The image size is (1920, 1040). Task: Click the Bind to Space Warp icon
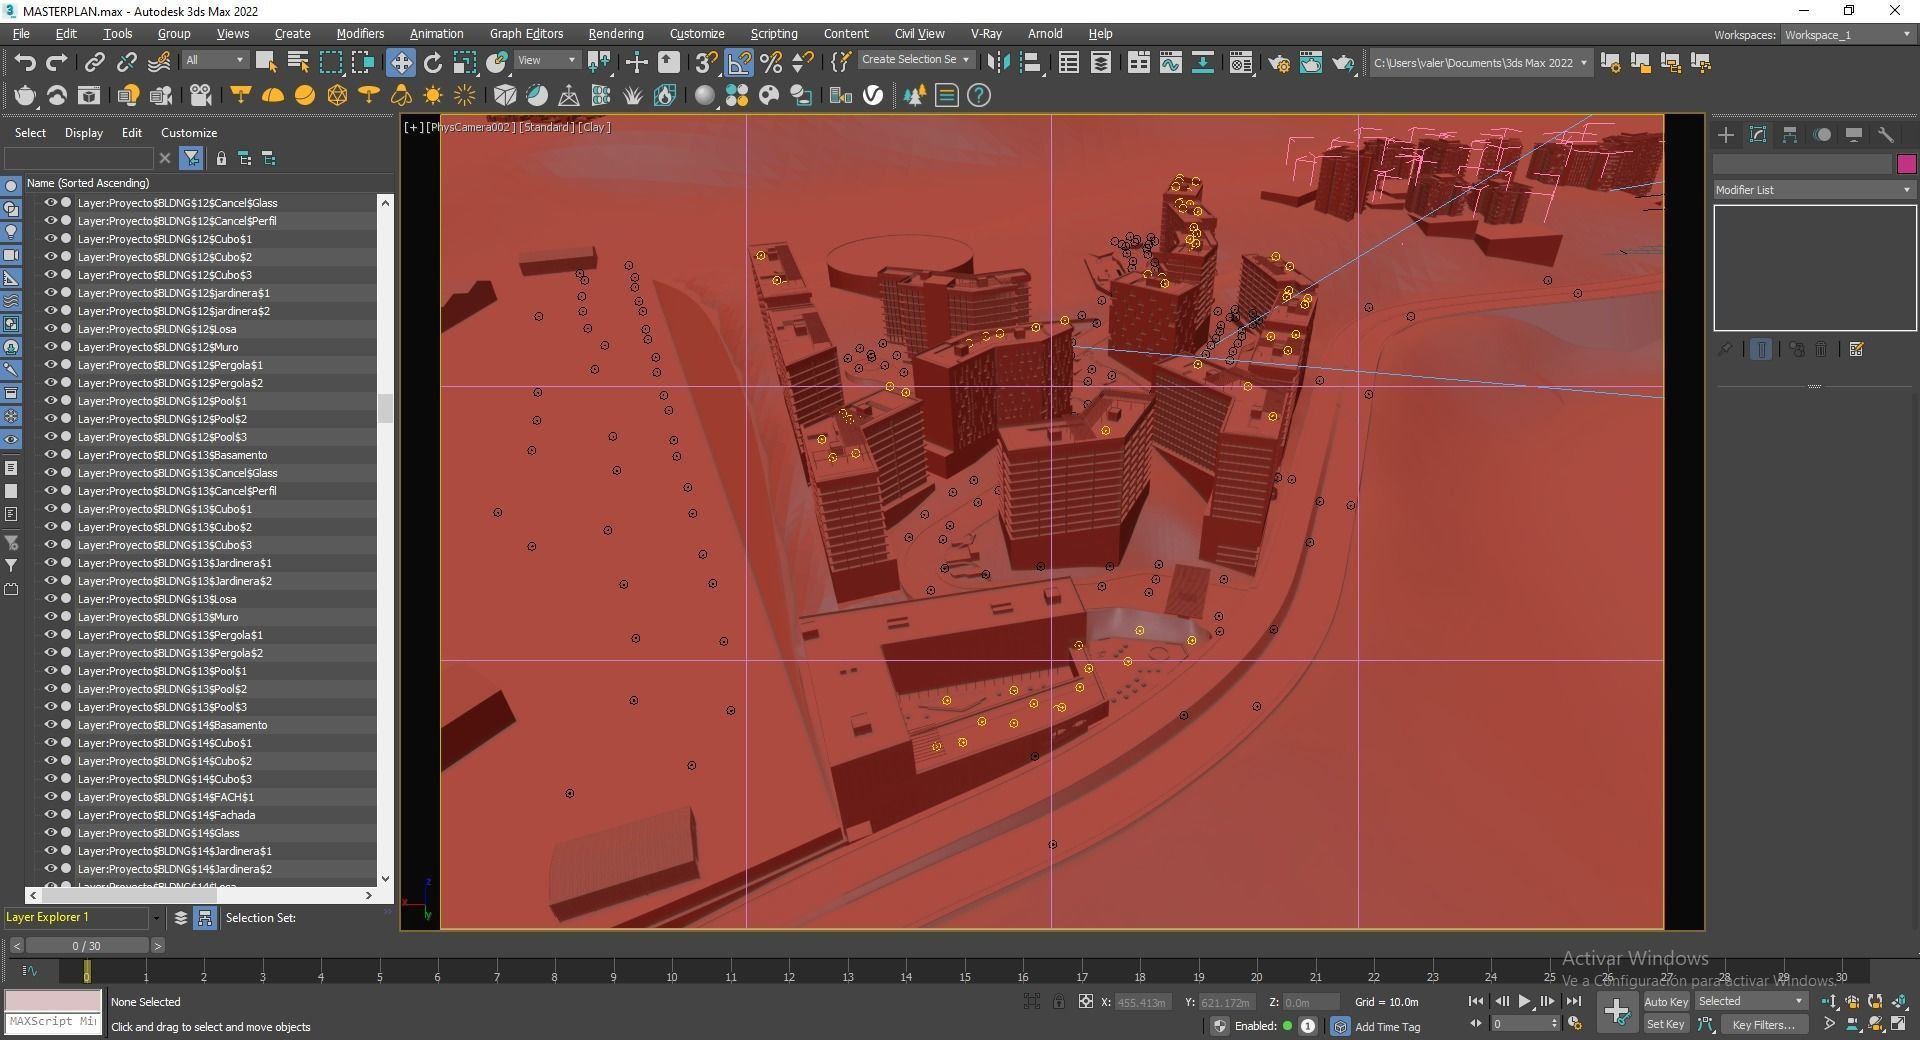(x=159, y=62)
